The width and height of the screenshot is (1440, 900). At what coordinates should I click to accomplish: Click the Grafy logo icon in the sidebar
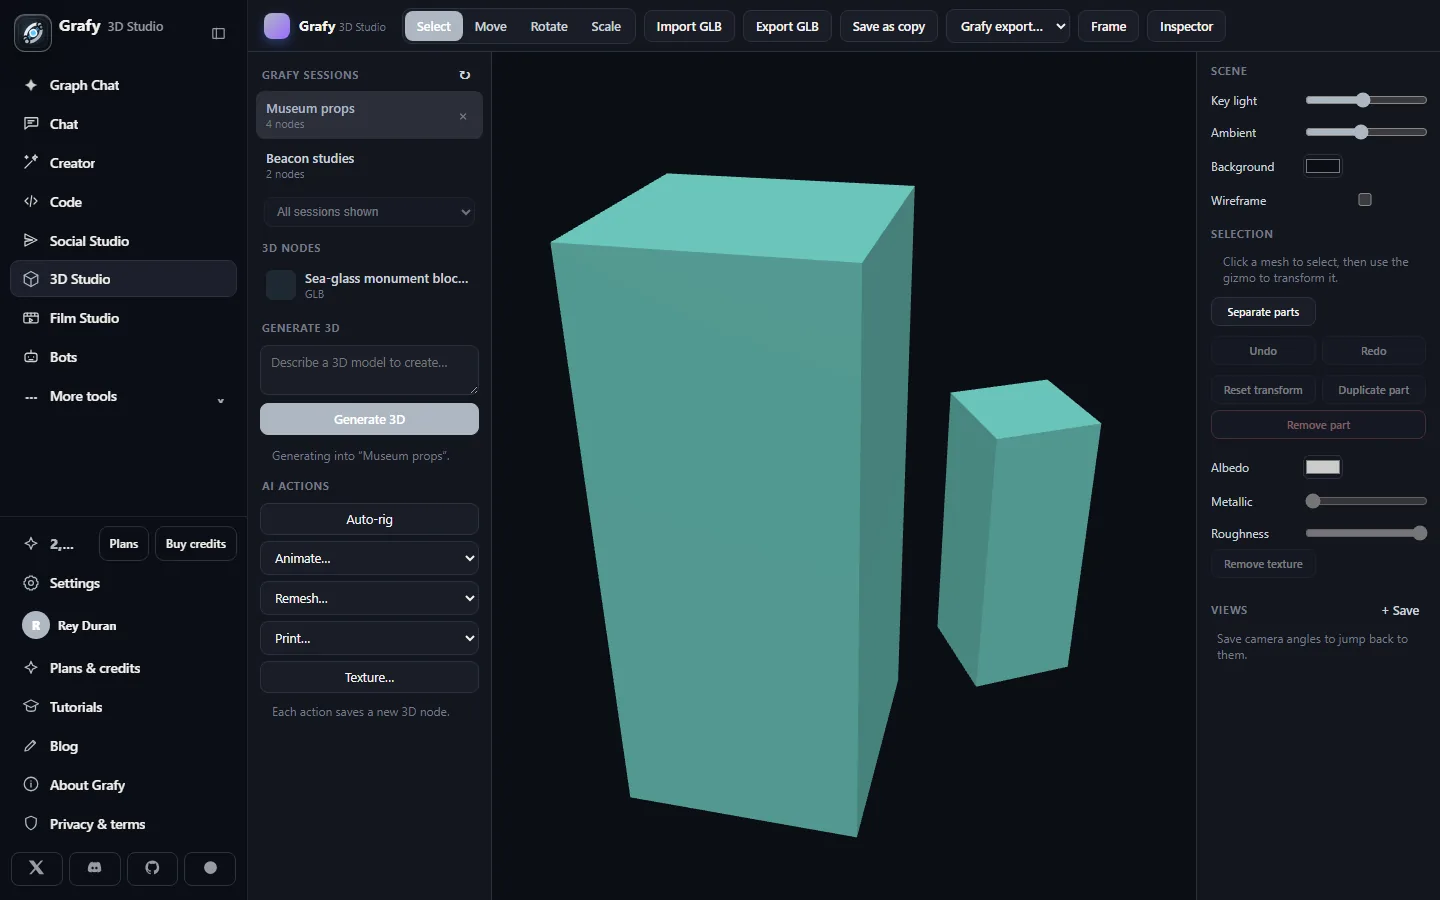pos(33,33)
